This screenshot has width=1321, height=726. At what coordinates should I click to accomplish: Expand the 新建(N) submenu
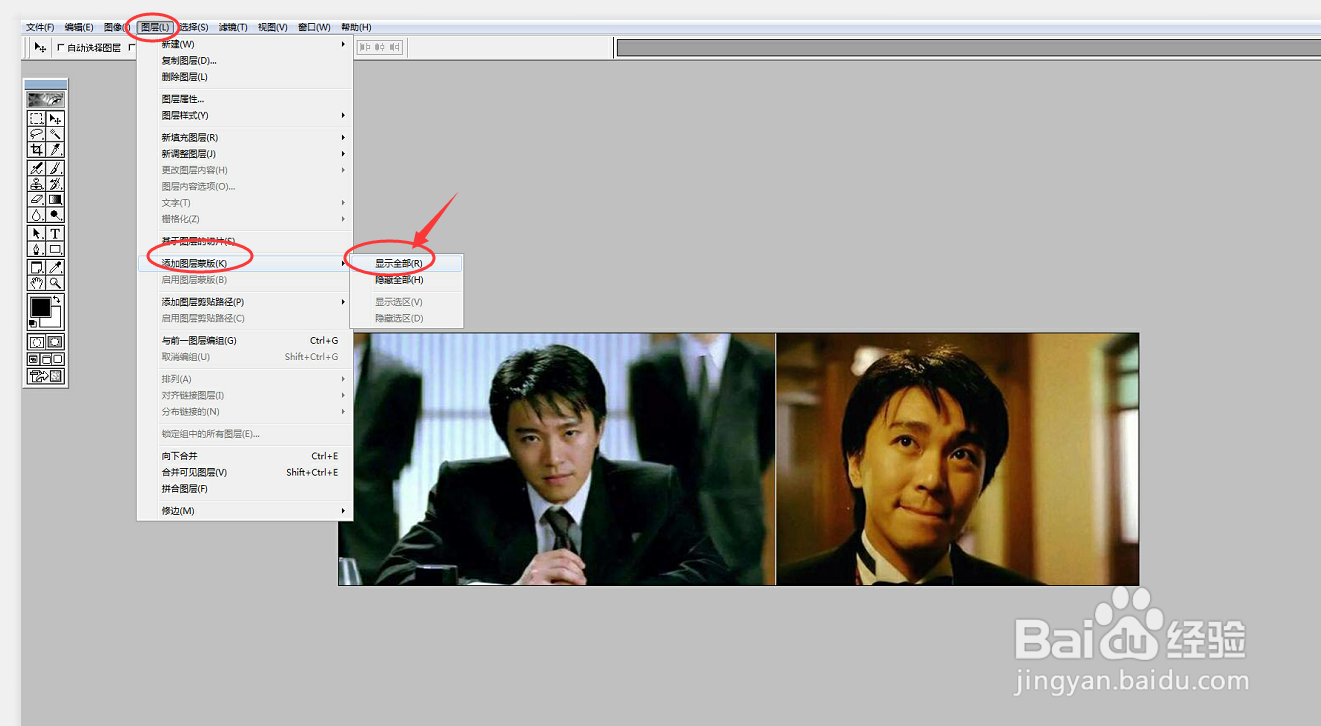[245, 44]
